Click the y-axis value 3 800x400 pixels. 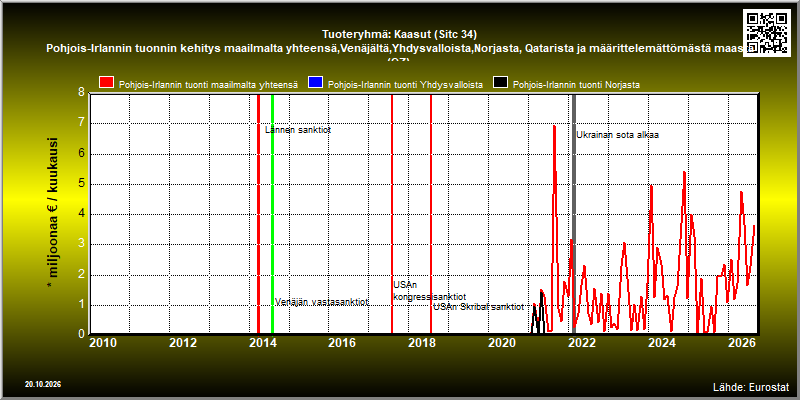coord(81,245)
